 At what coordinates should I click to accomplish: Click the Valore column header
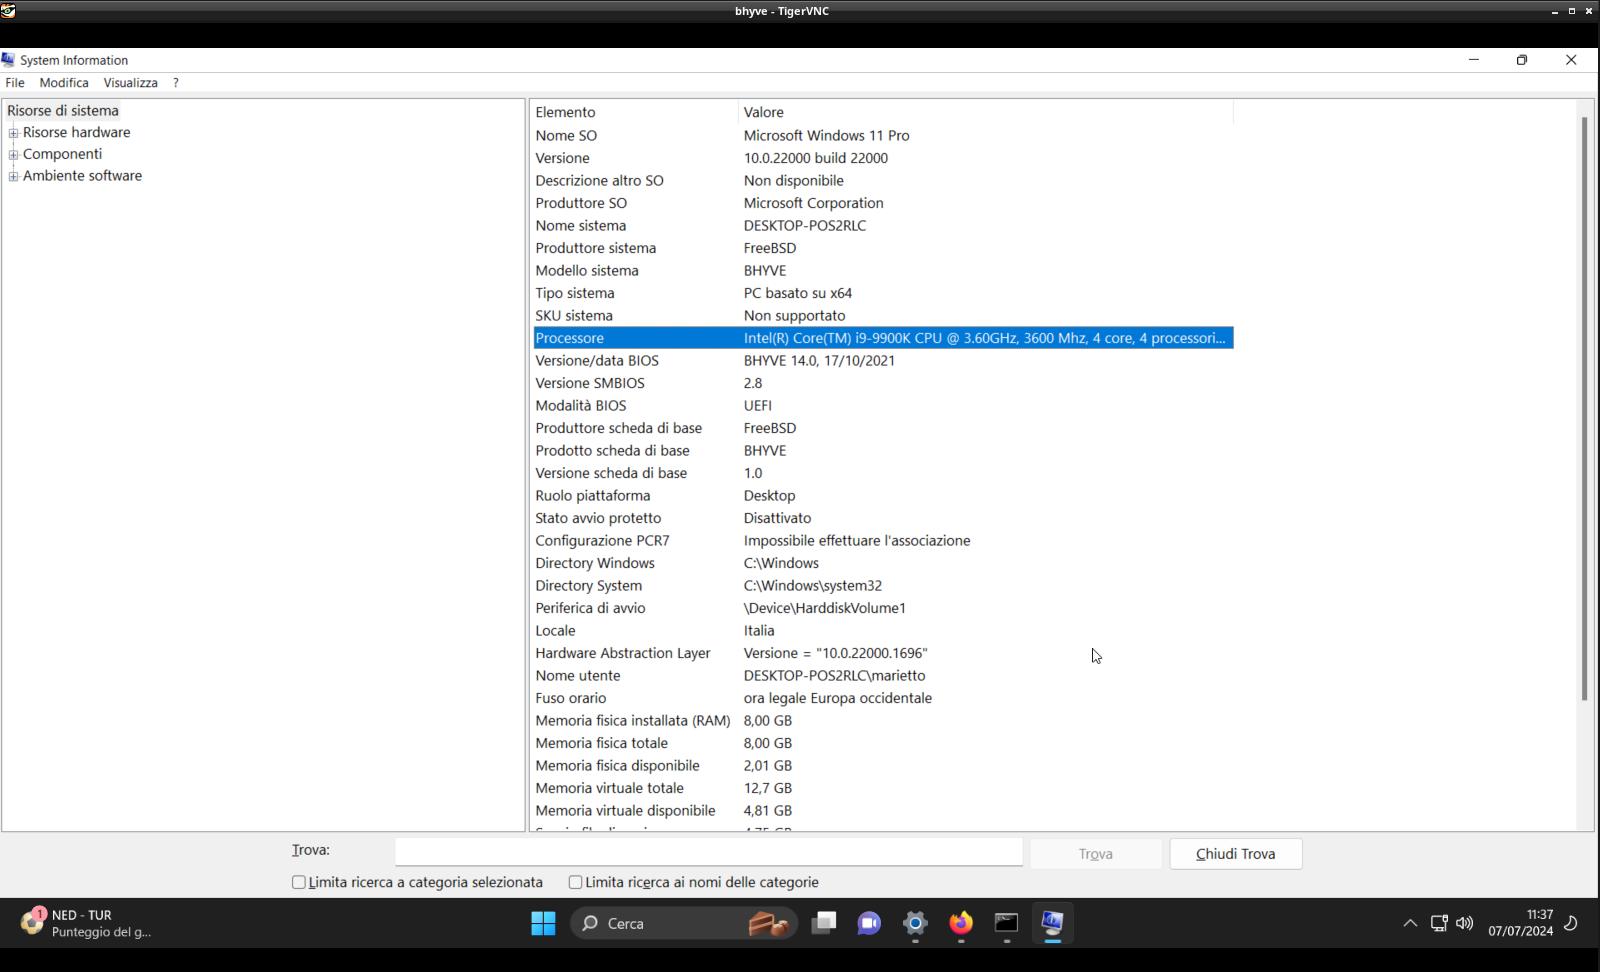pyautogui.click(x=986, y=112)
